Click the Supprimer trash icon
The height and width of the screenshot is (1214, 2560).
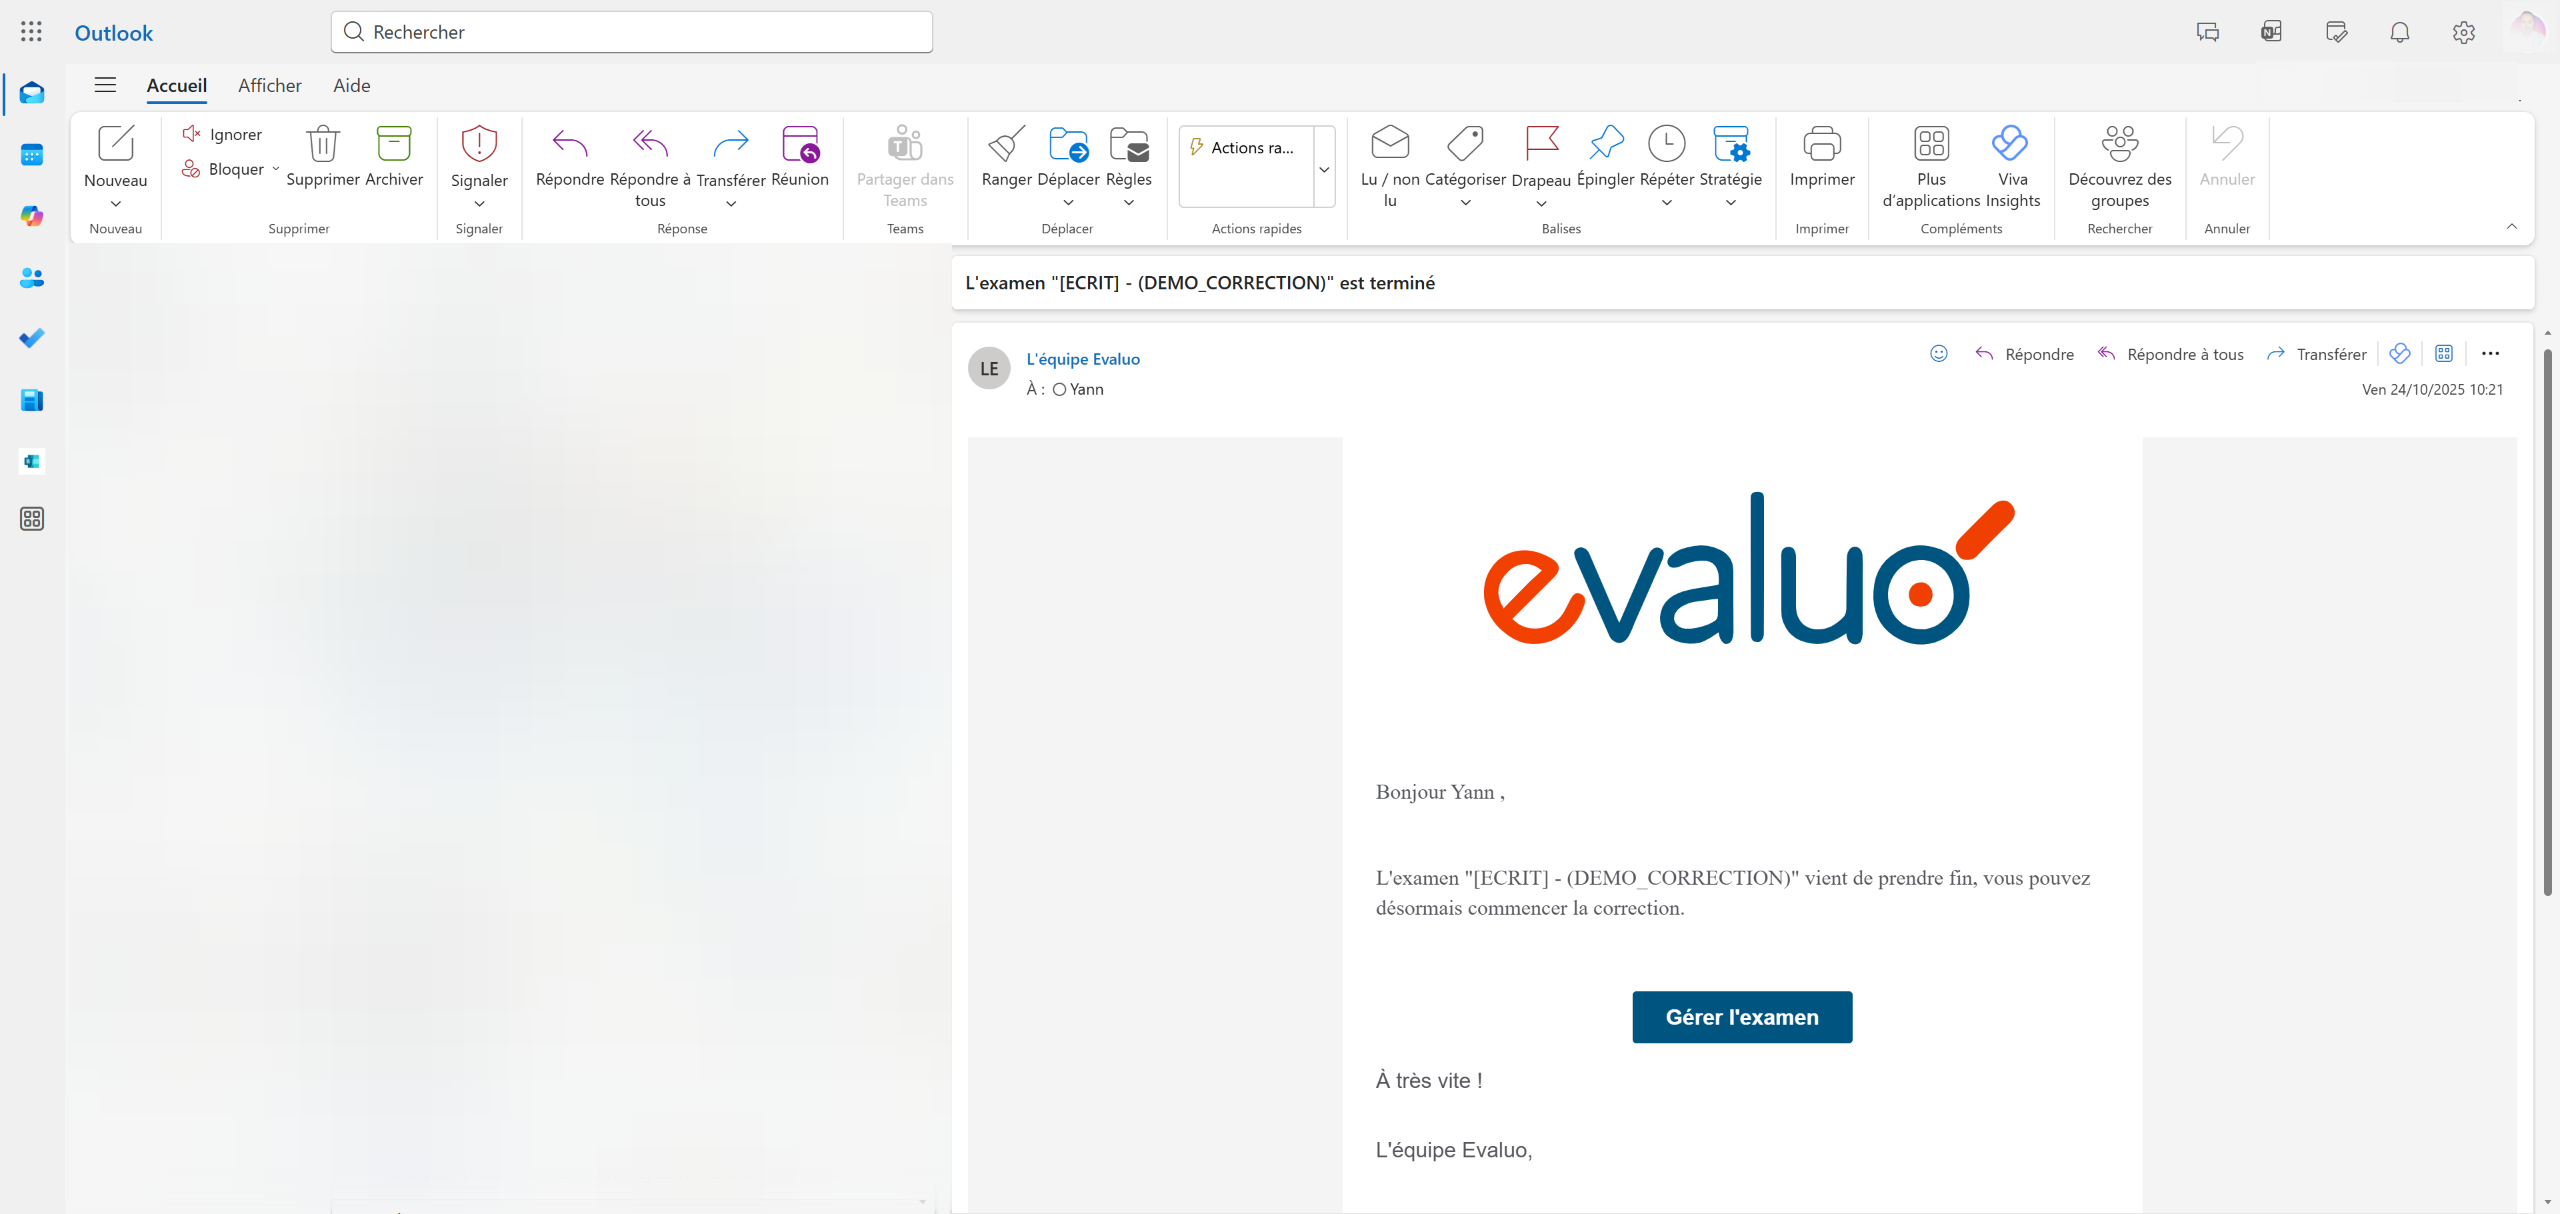click(322, 145)
